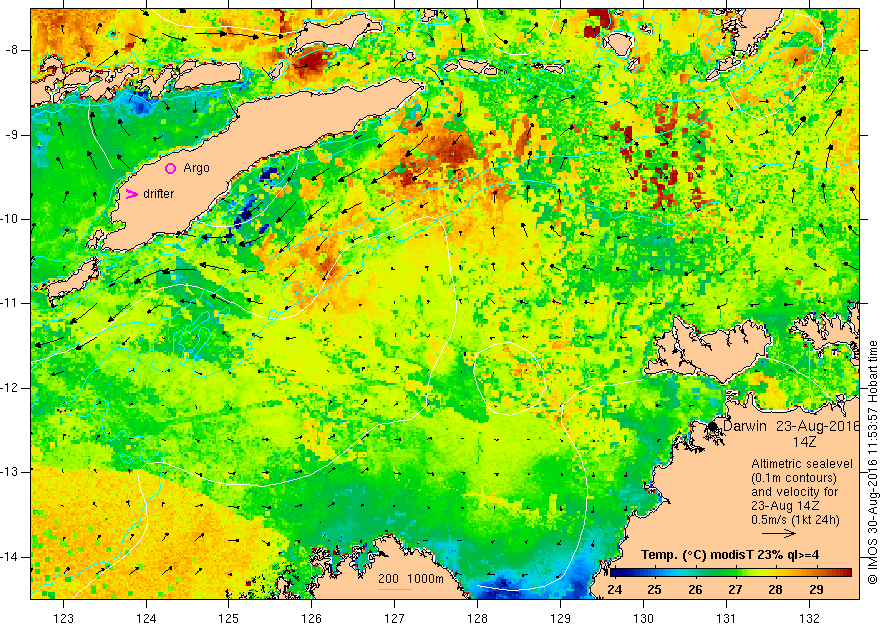This screenshot has width=880, height=630.
Task: Click the '0.5m/s (1kt 24h)' legend text
Action: coord(796,520)
